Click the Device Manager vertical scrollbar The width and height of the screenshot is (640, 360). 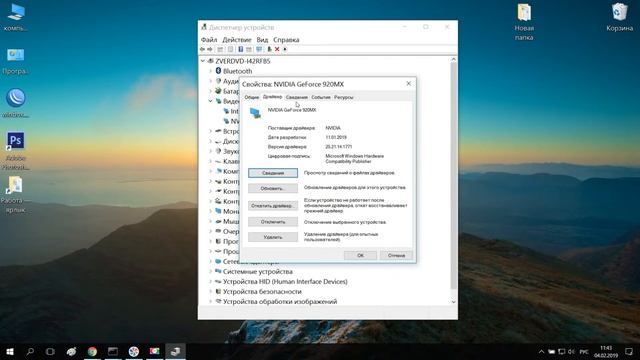[x=453, y=176]
